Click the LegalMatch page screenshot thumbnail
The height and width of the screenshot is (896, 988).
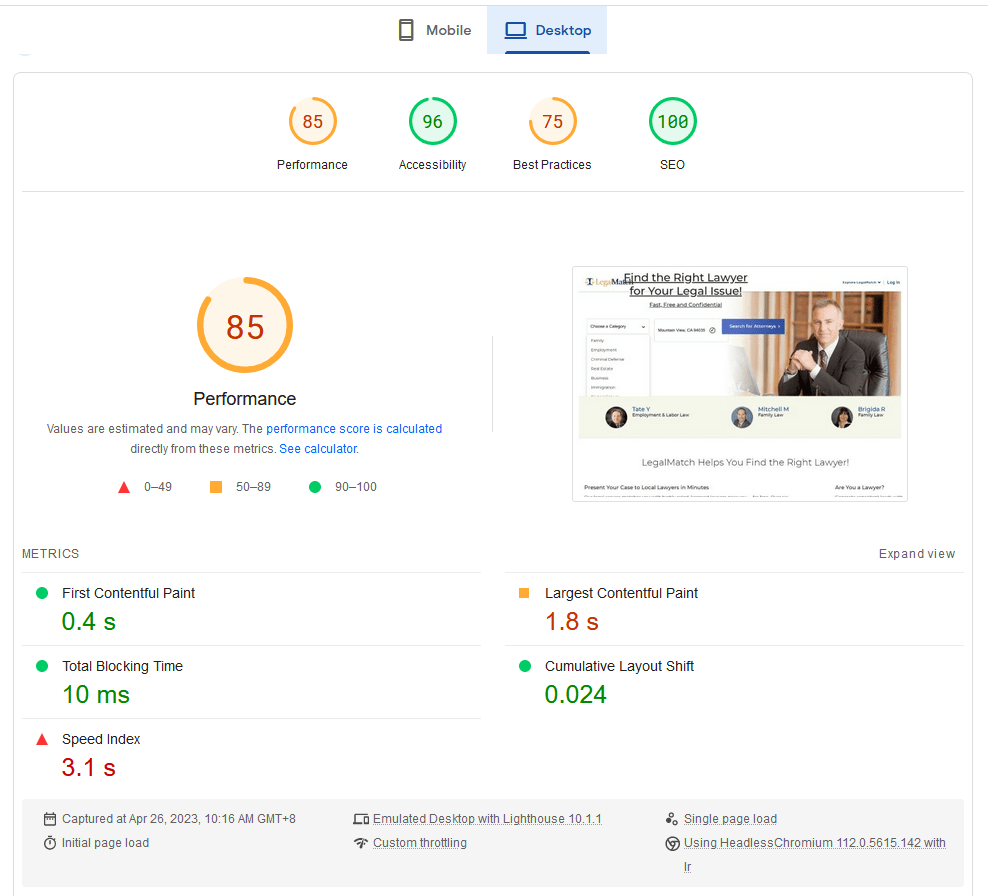(739, 384)
